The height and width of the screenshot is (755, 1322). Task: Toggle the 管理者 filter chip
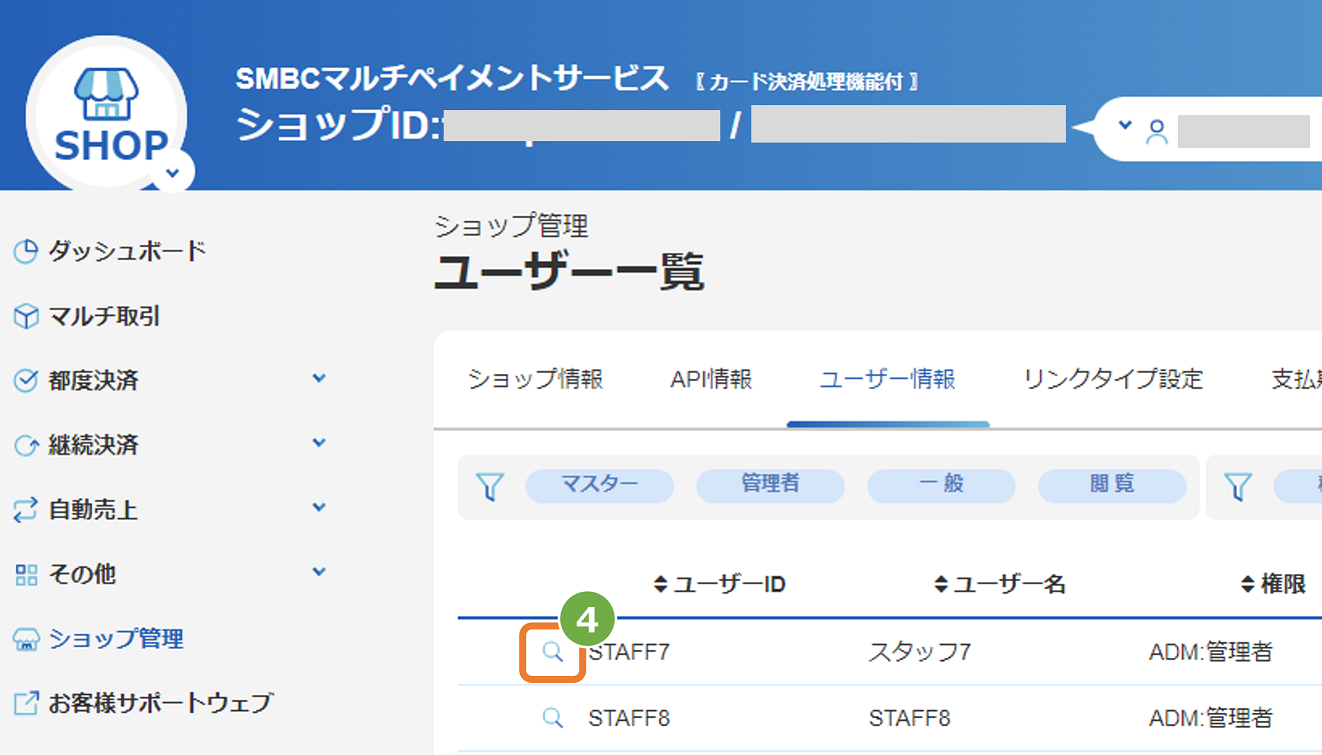(x=770, y=485)
